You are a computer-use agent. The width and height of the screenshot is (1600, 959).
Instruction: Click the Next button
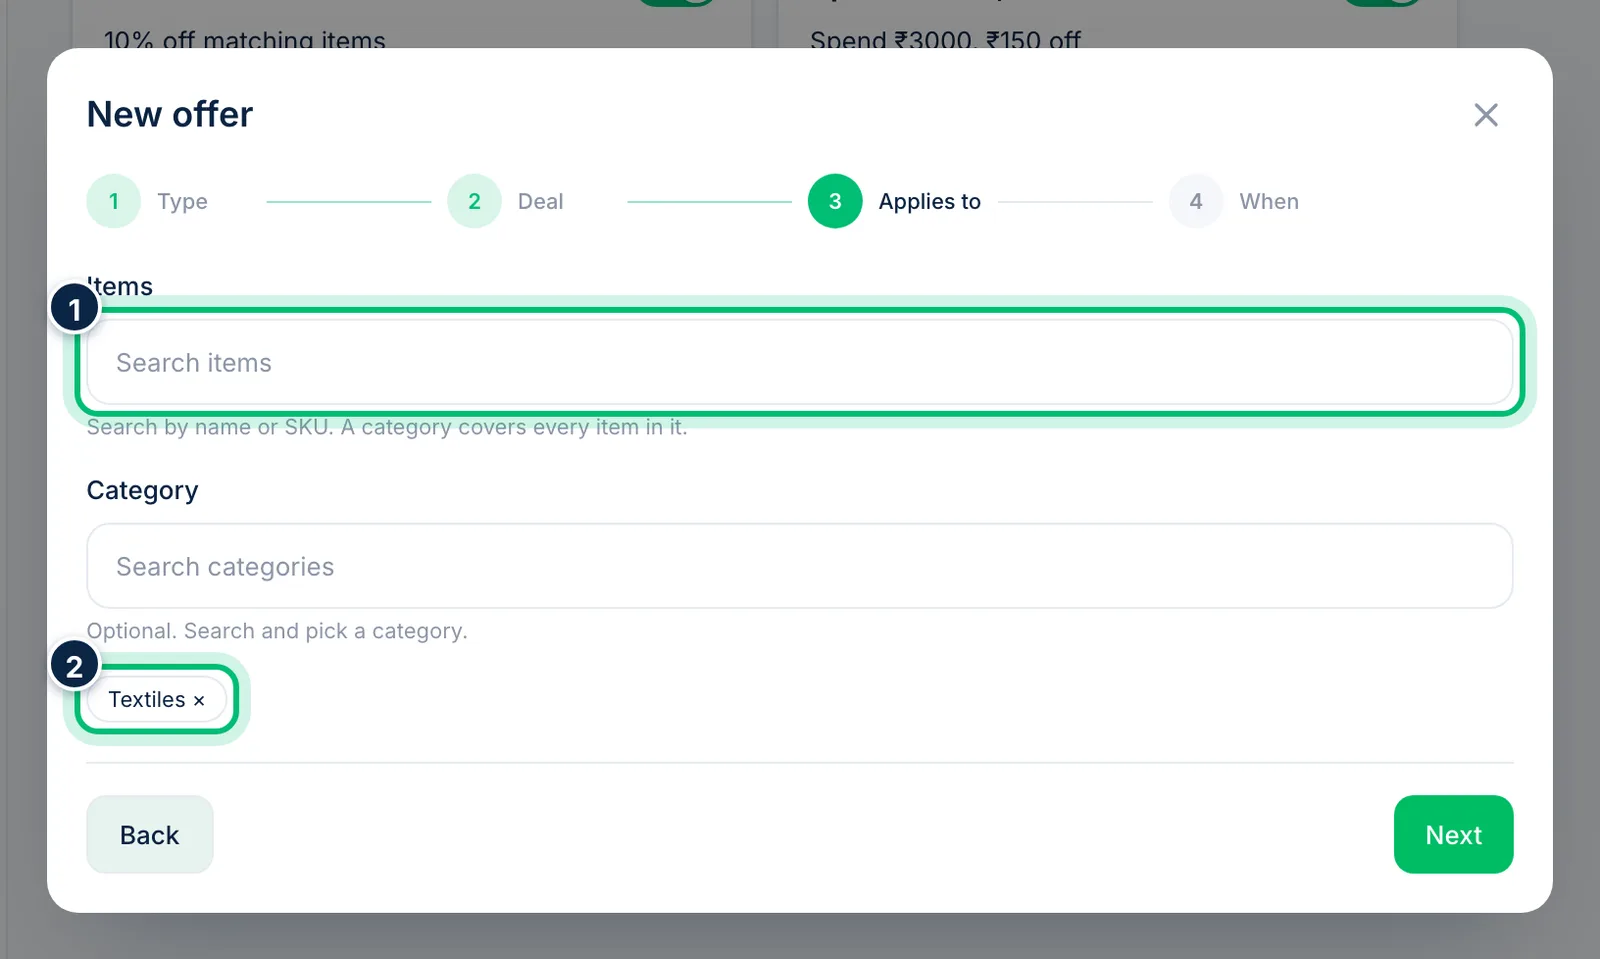click(x=1453, y=834)
